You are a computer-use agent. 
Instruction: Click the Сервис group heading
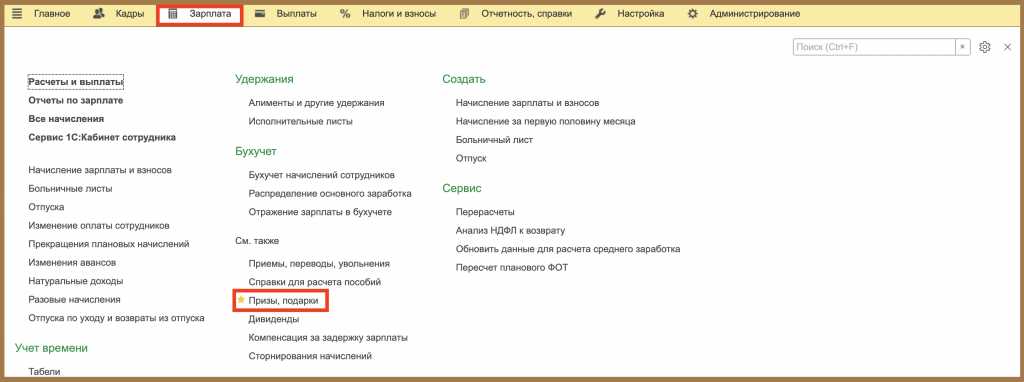(x=462, y=188)
